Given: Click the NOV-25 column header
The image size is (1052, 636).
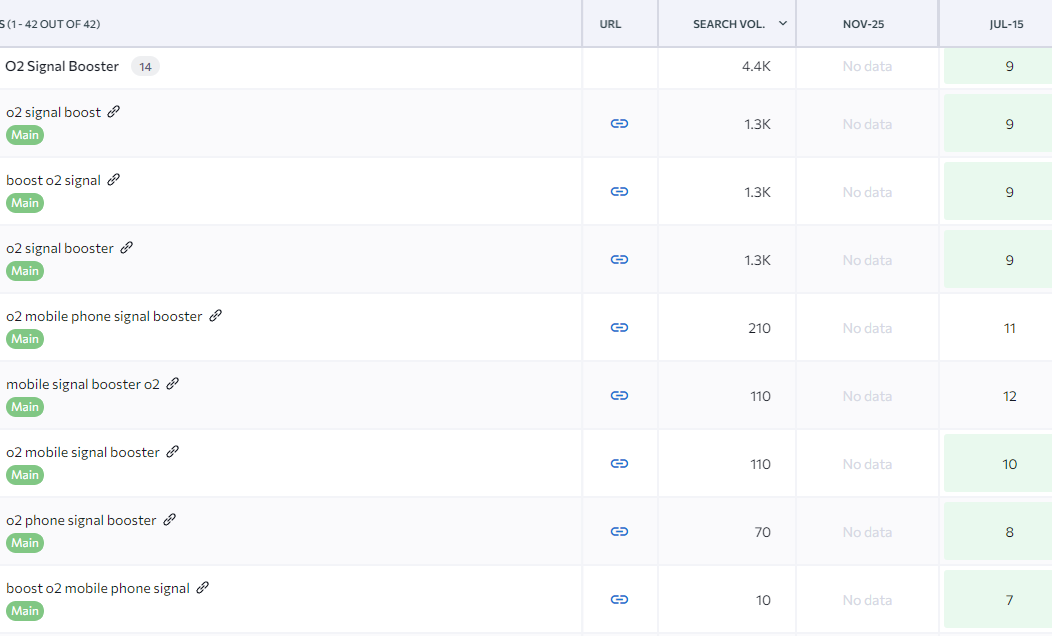Looking at the screenshot, I should 863,24.
